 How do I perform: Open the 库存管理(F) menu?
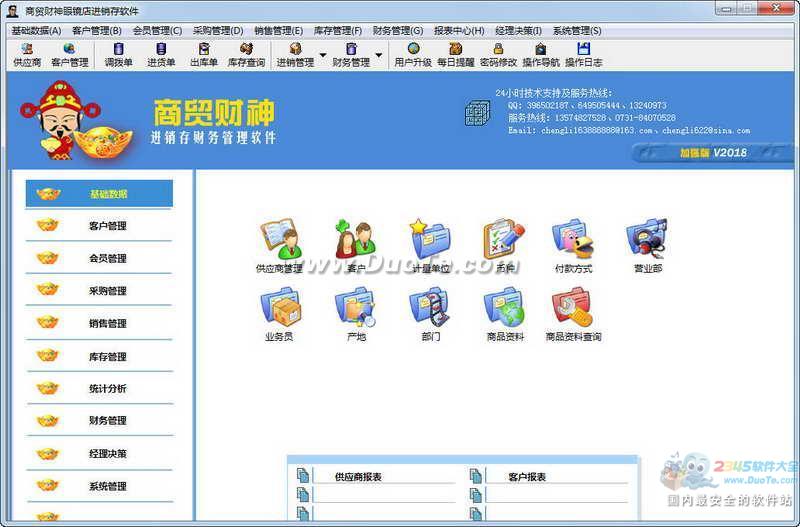[338, 31]
